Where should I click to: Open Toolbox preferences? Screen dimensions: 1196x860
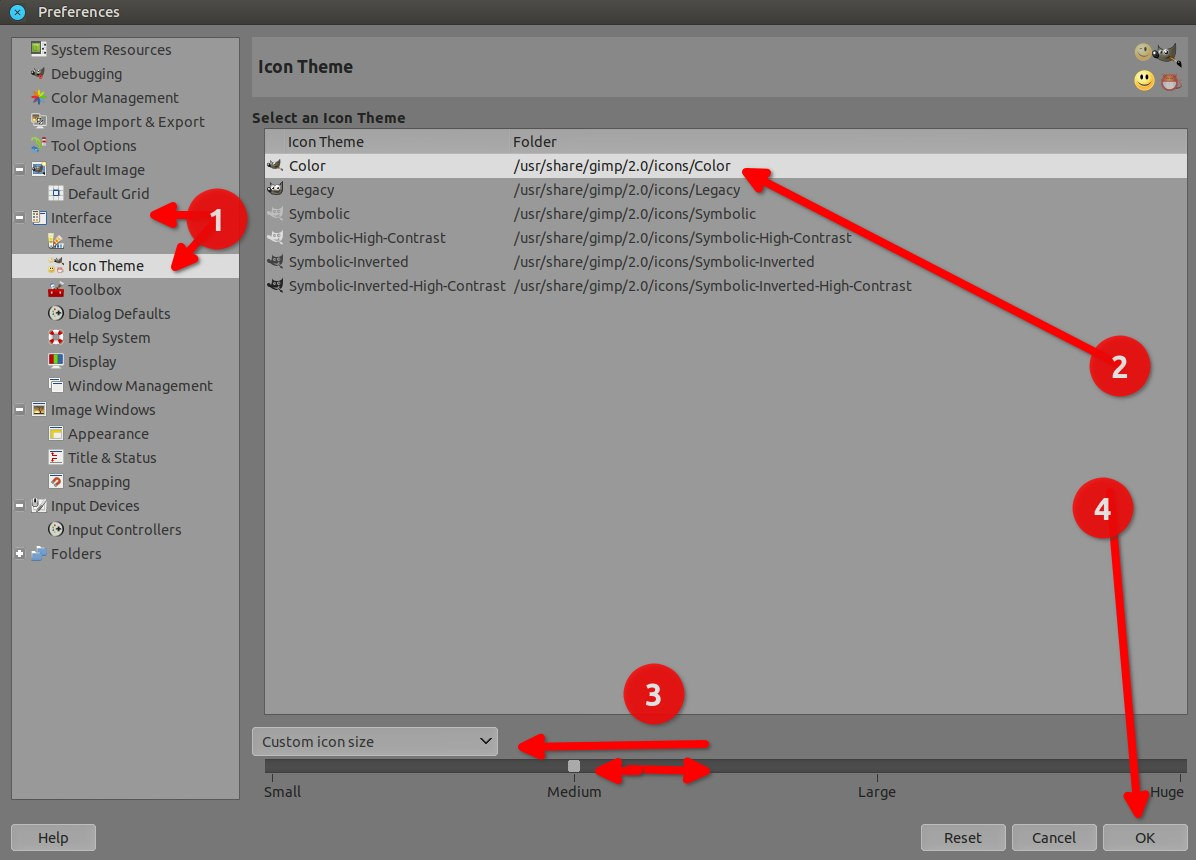click(95, 290)
